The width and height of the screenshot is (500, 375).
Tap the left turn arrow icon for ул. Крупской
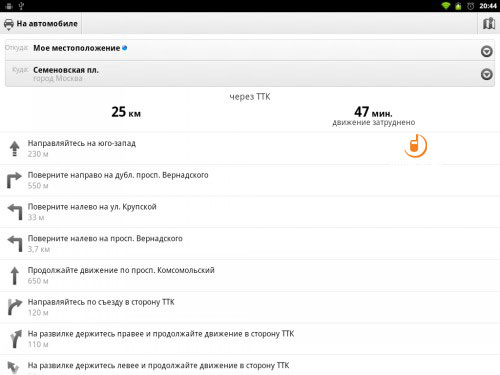point(15,212)
